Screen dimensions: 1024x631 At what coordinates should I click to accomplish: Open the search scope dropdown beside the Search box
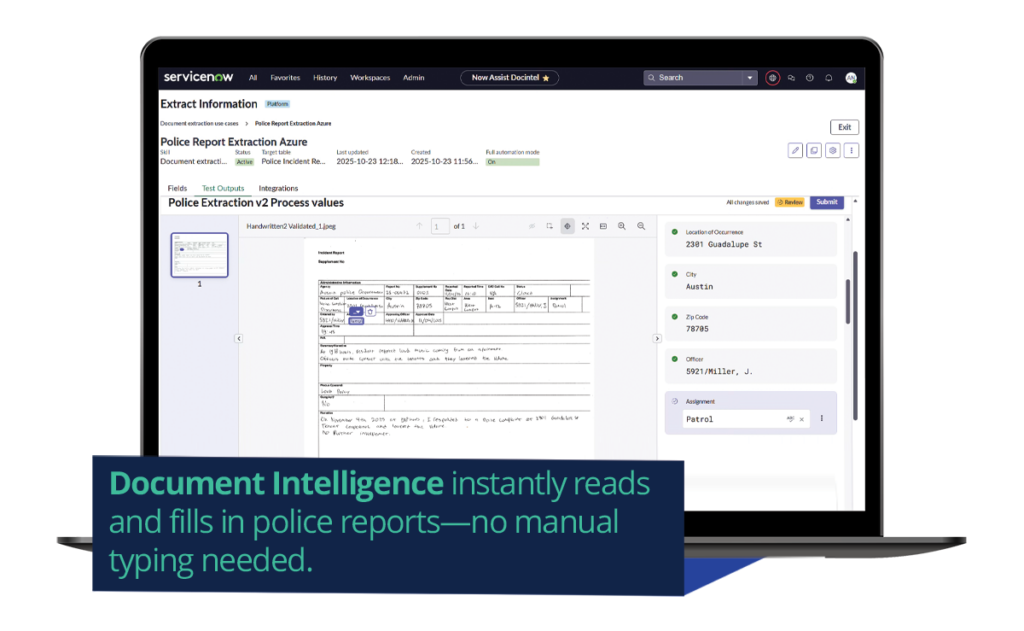(749, 77)
